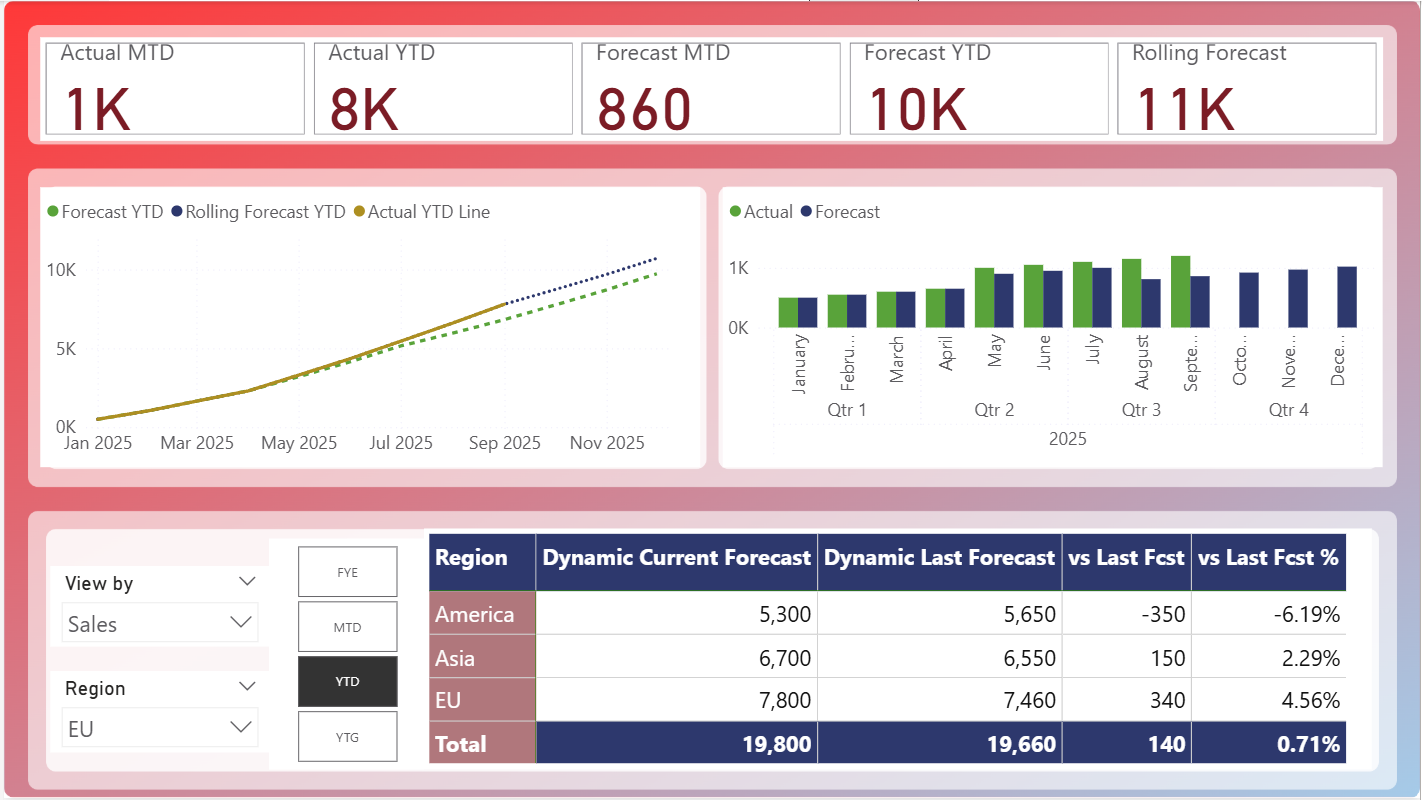Click the October forecast bar
Screen dimensions: 1422x800
click(x=1249, y=300)
